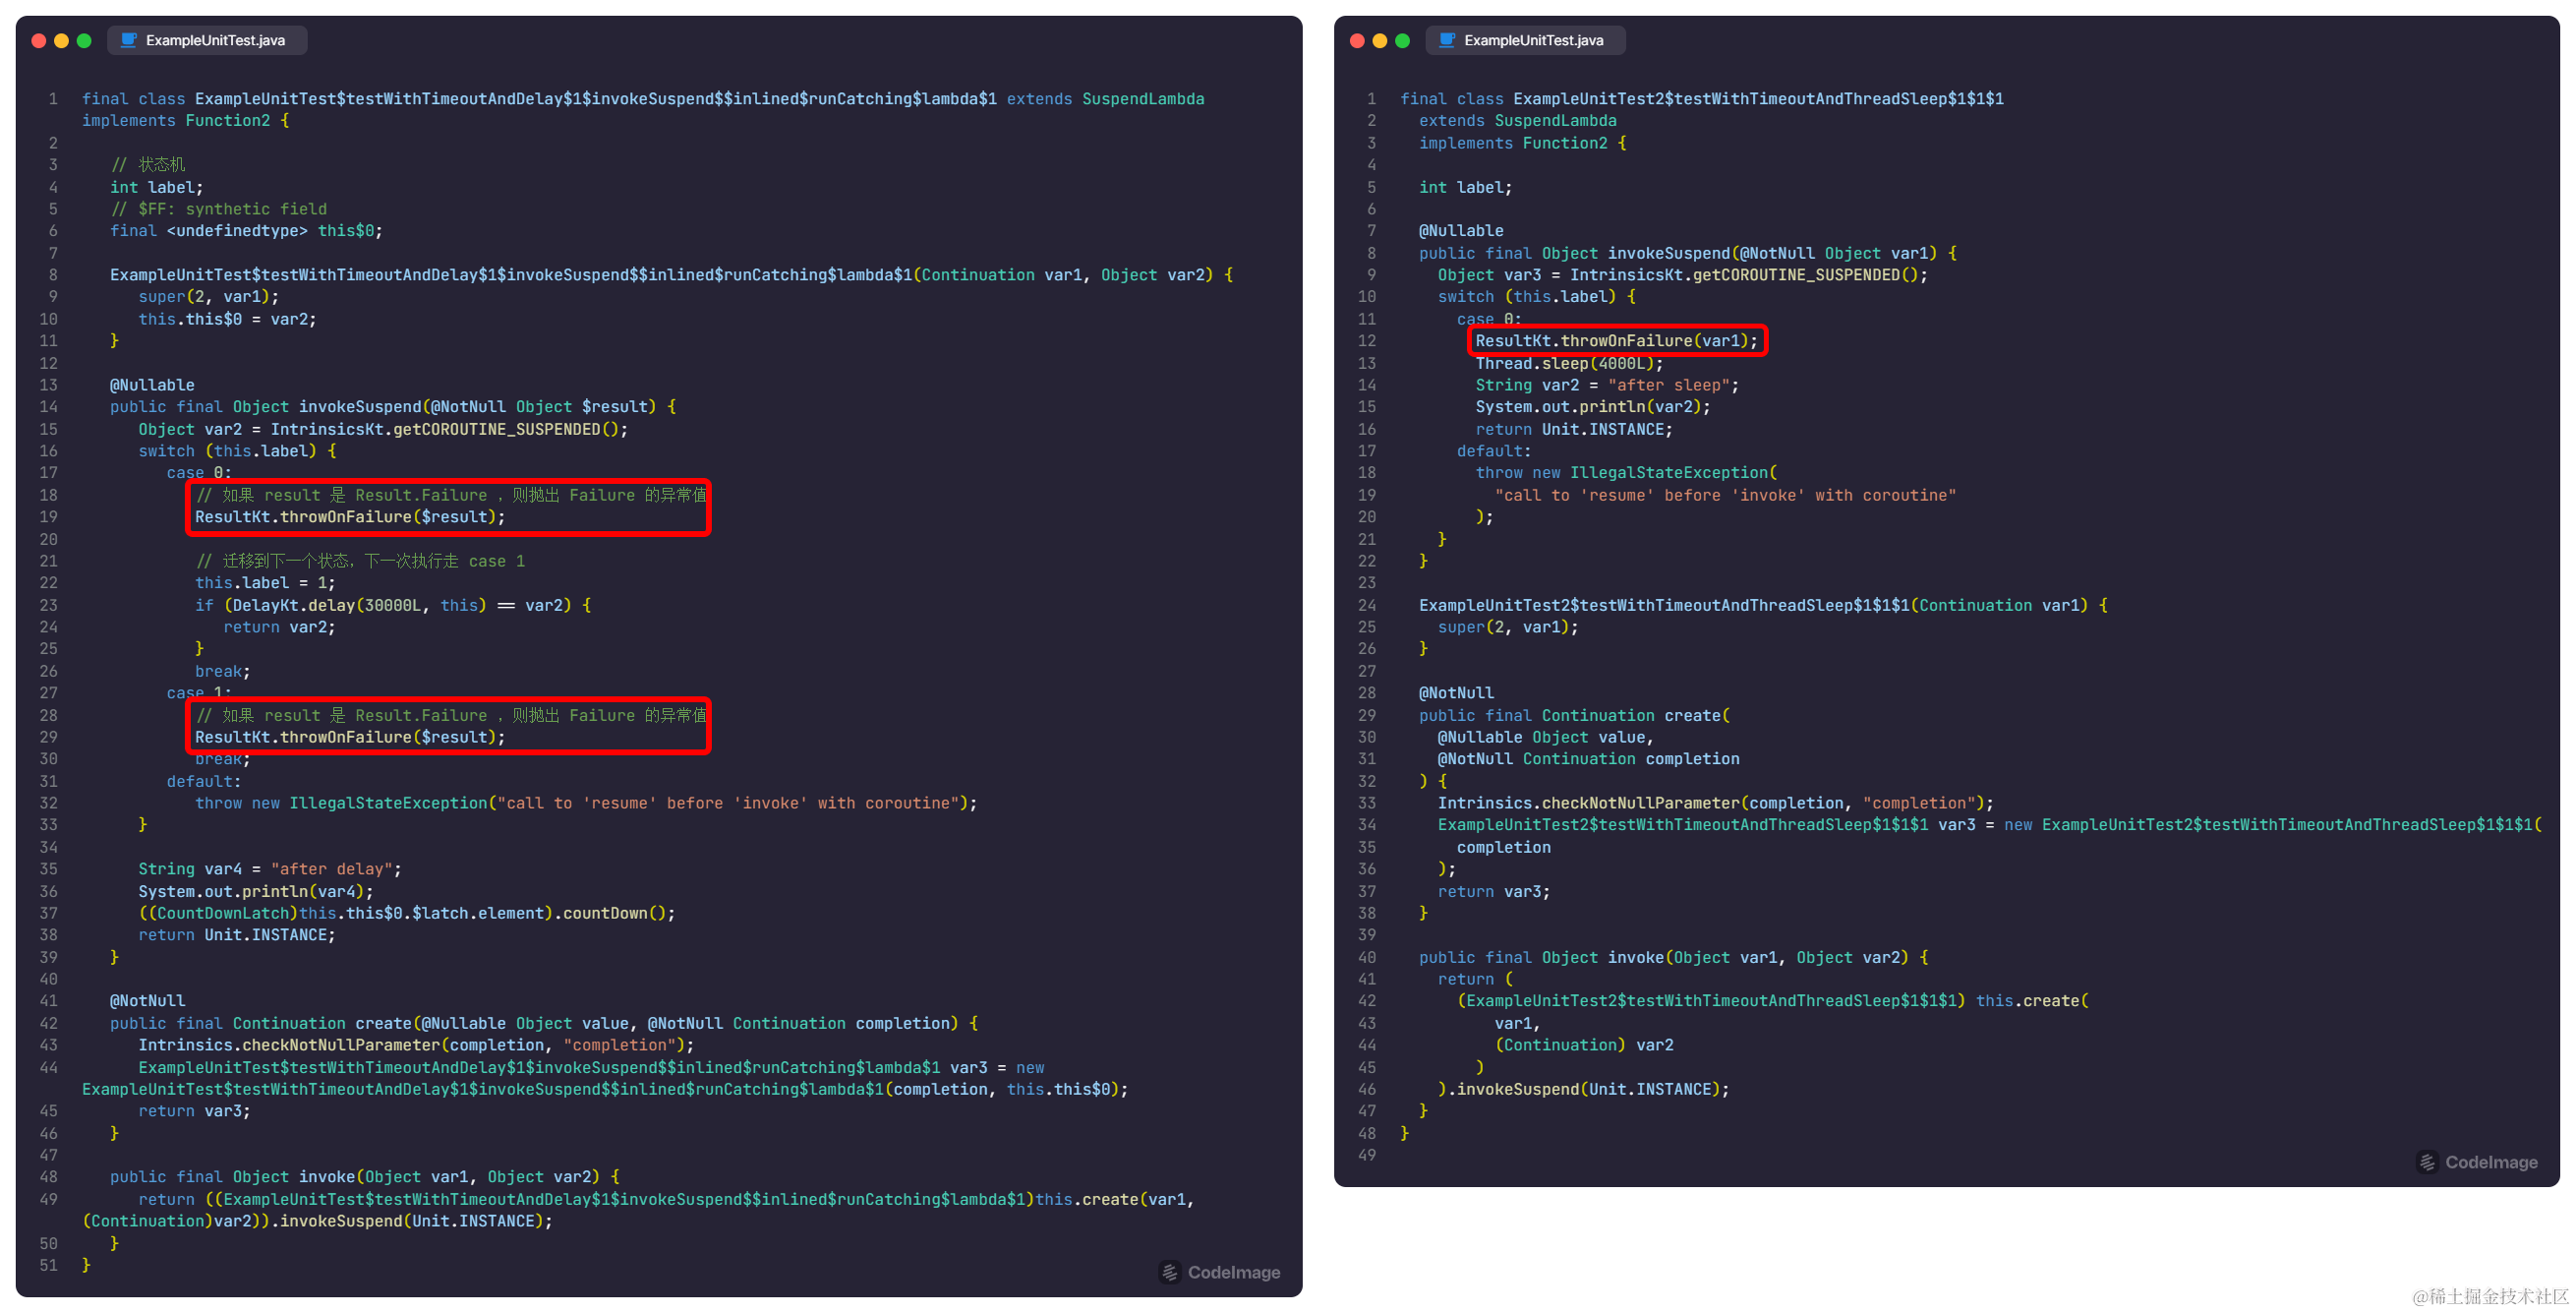Click 'public final Object invoke' on right window line 40
Screen dimensions: 2576x1313
[x=1673, y=957]
